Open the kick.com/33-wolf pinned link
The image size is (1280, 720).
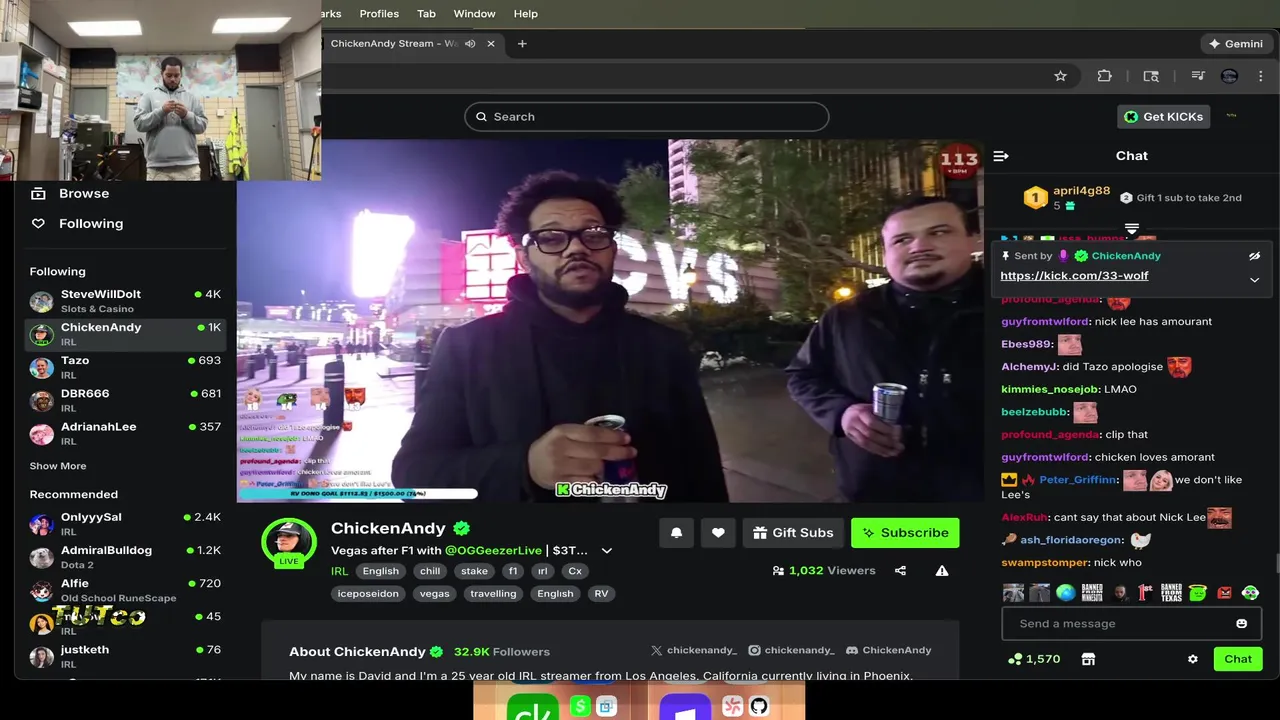click(x=1074, y=276)
